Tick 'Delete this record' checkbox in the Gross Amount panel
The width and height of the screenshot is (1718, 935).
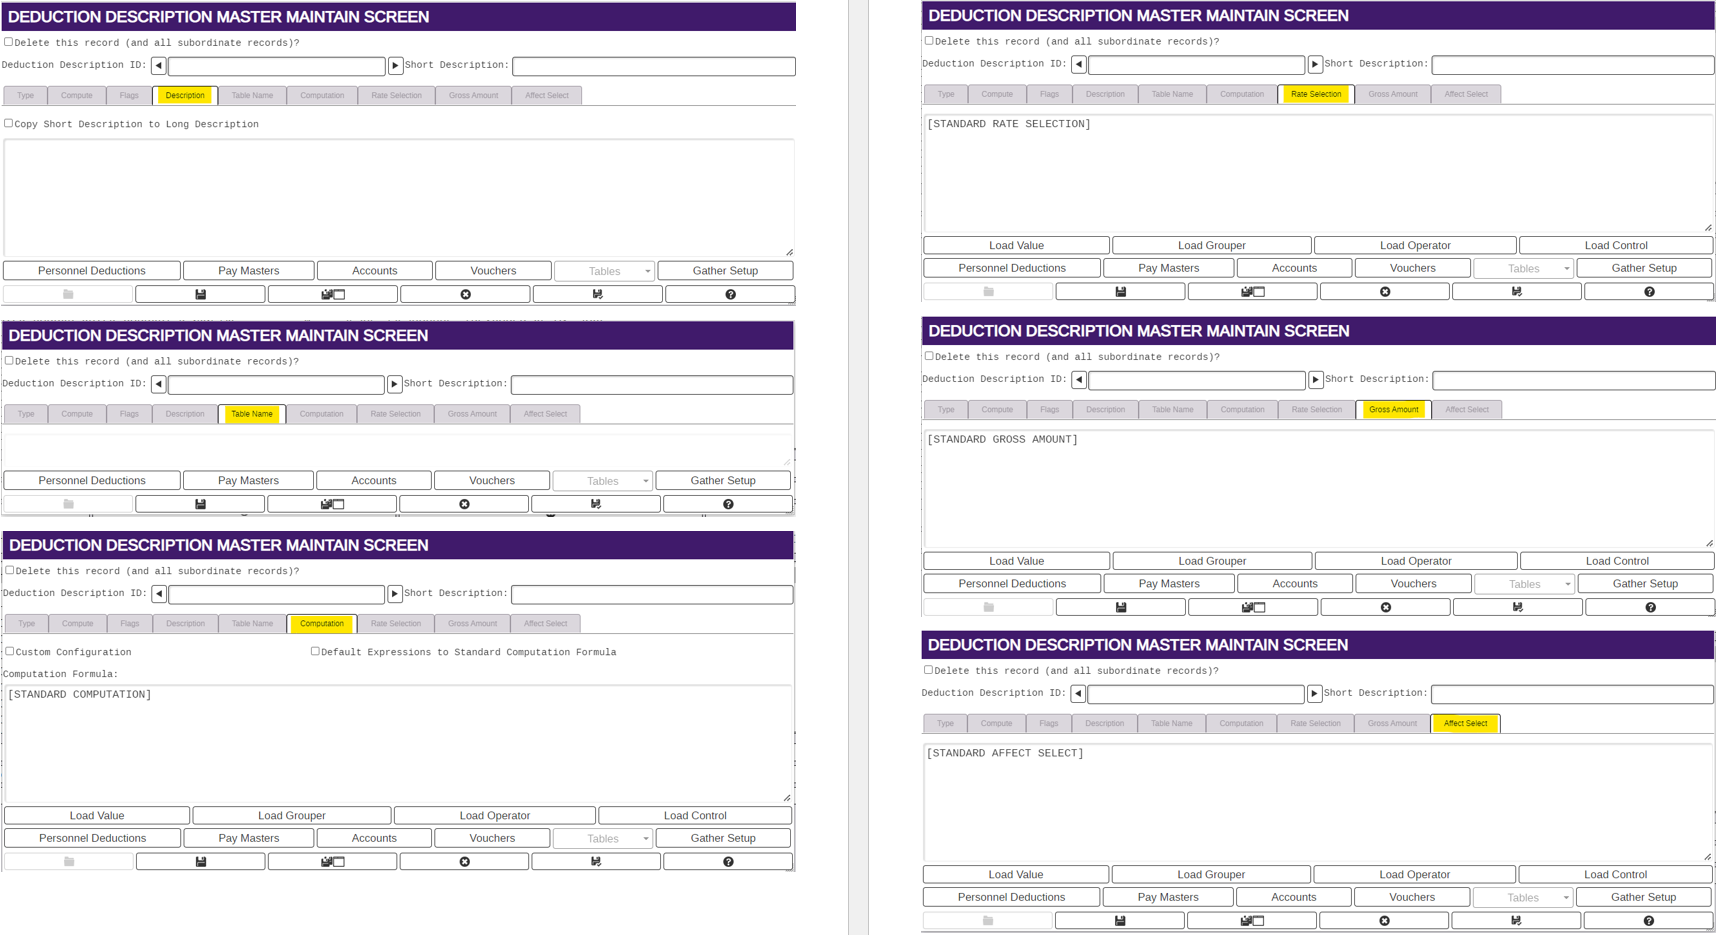(929, 356)
